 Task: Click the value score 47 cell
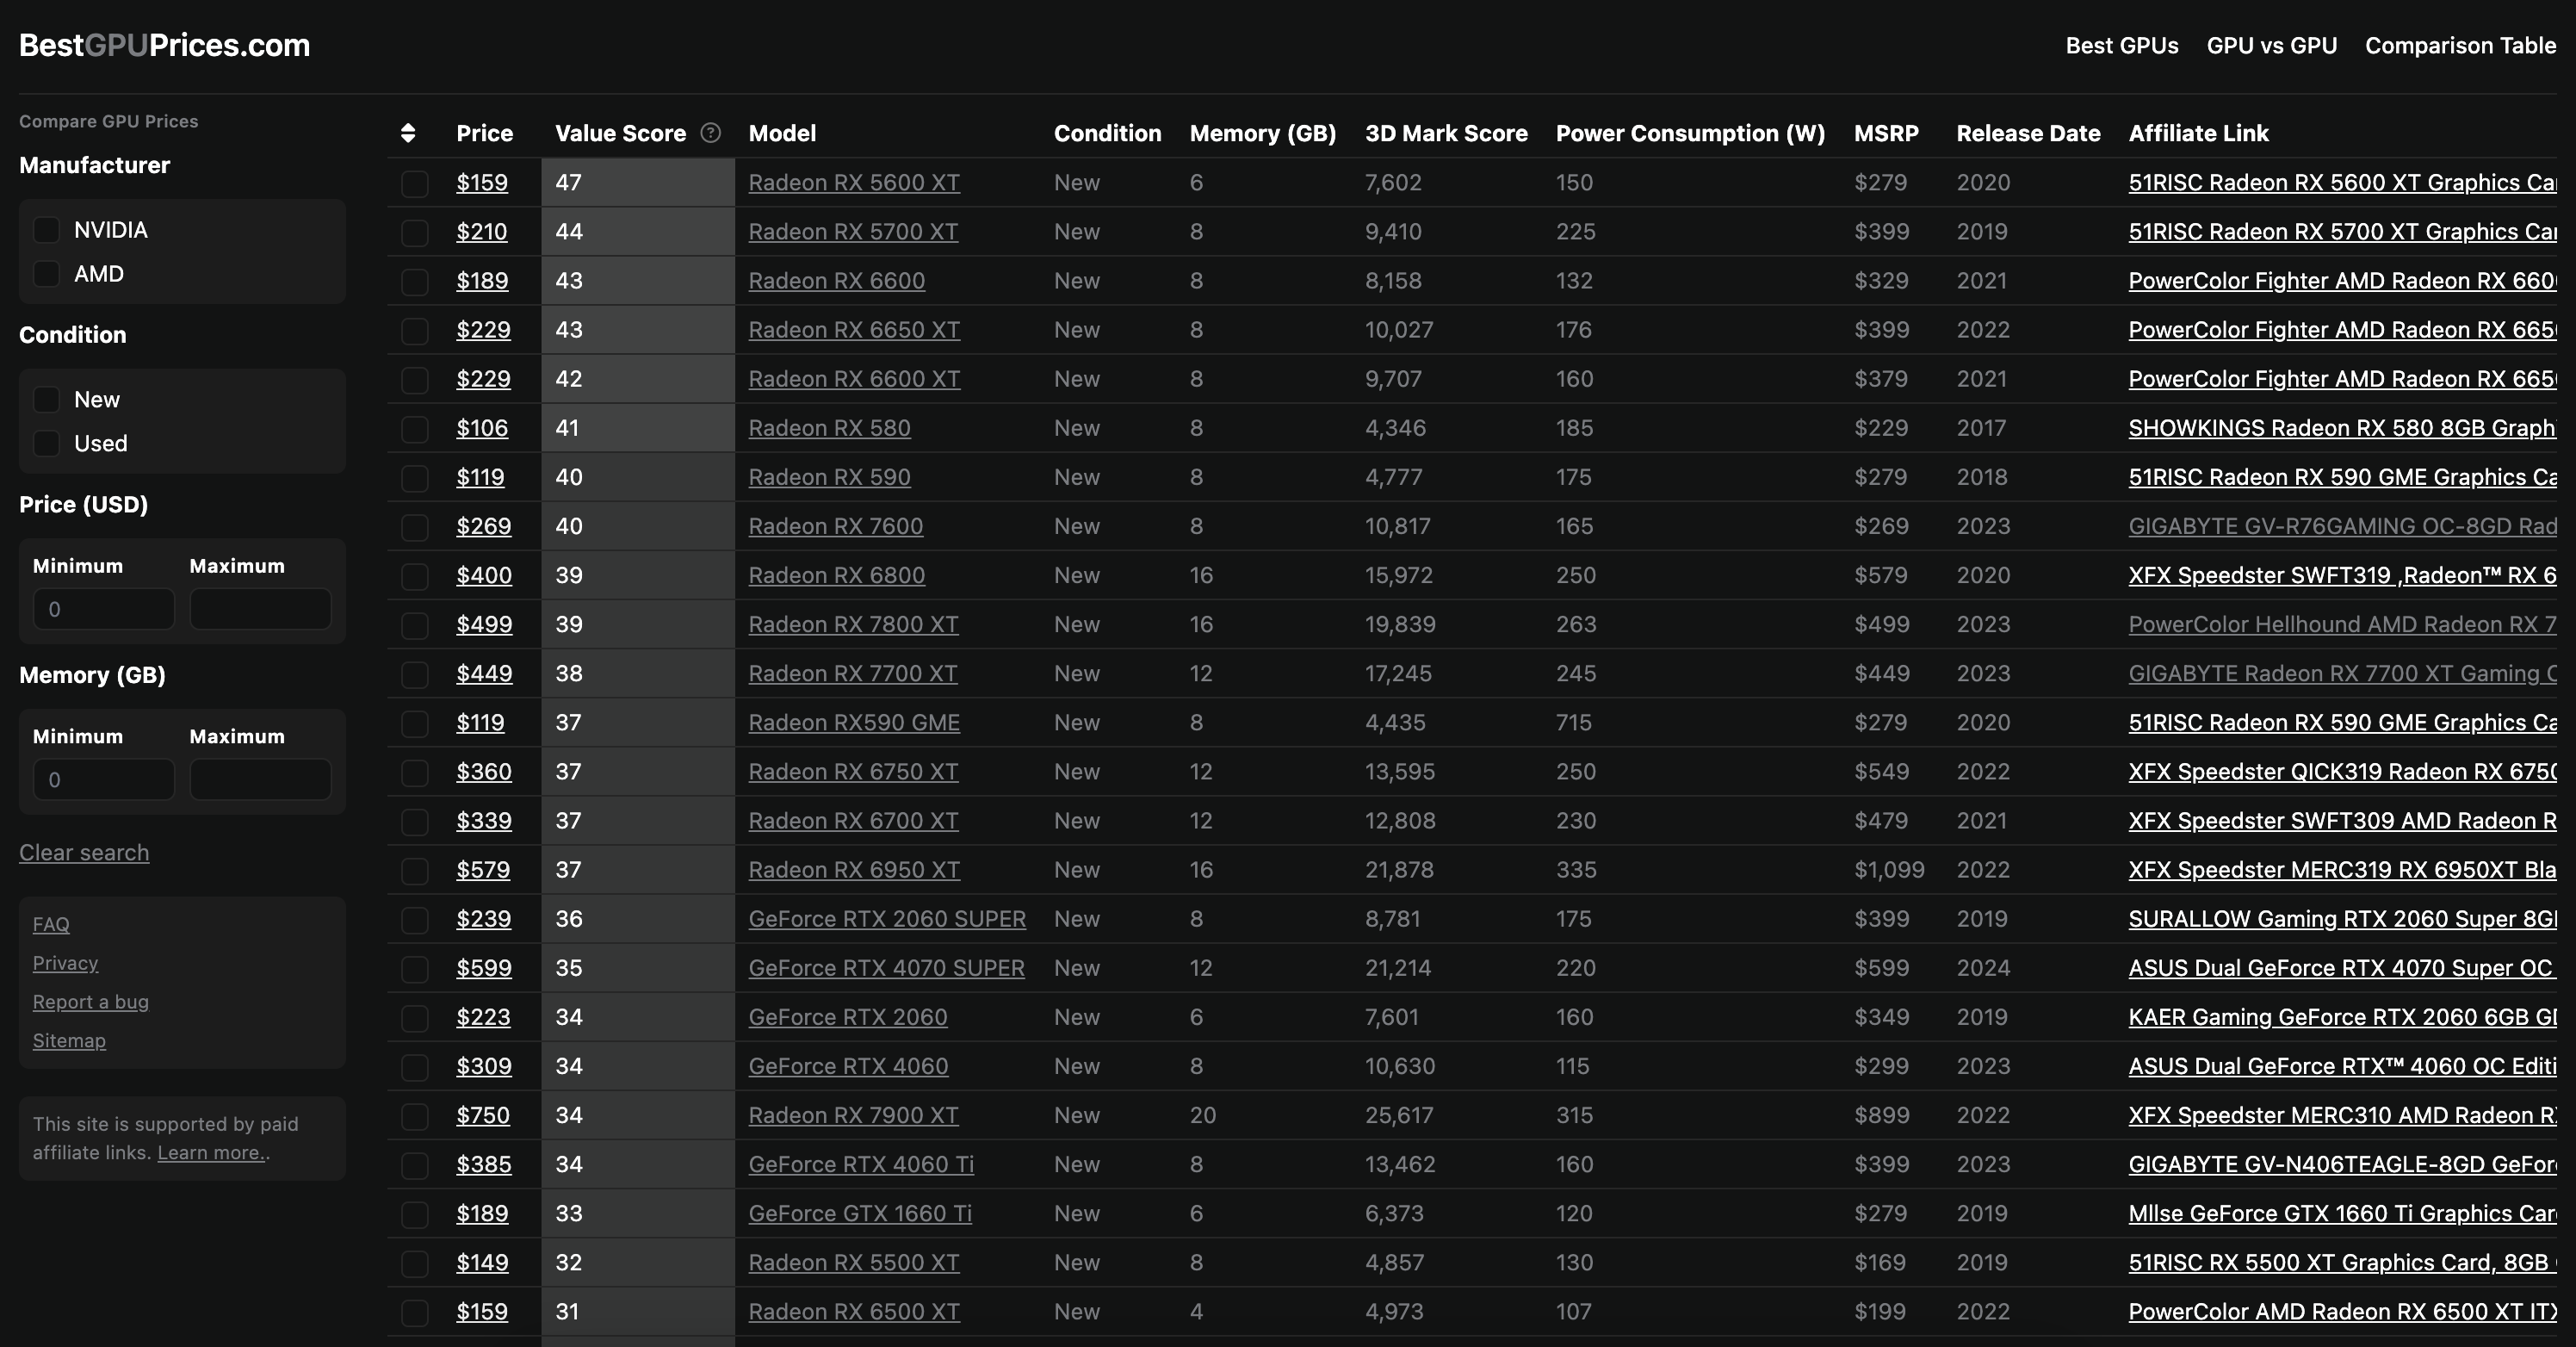(638, 183)
